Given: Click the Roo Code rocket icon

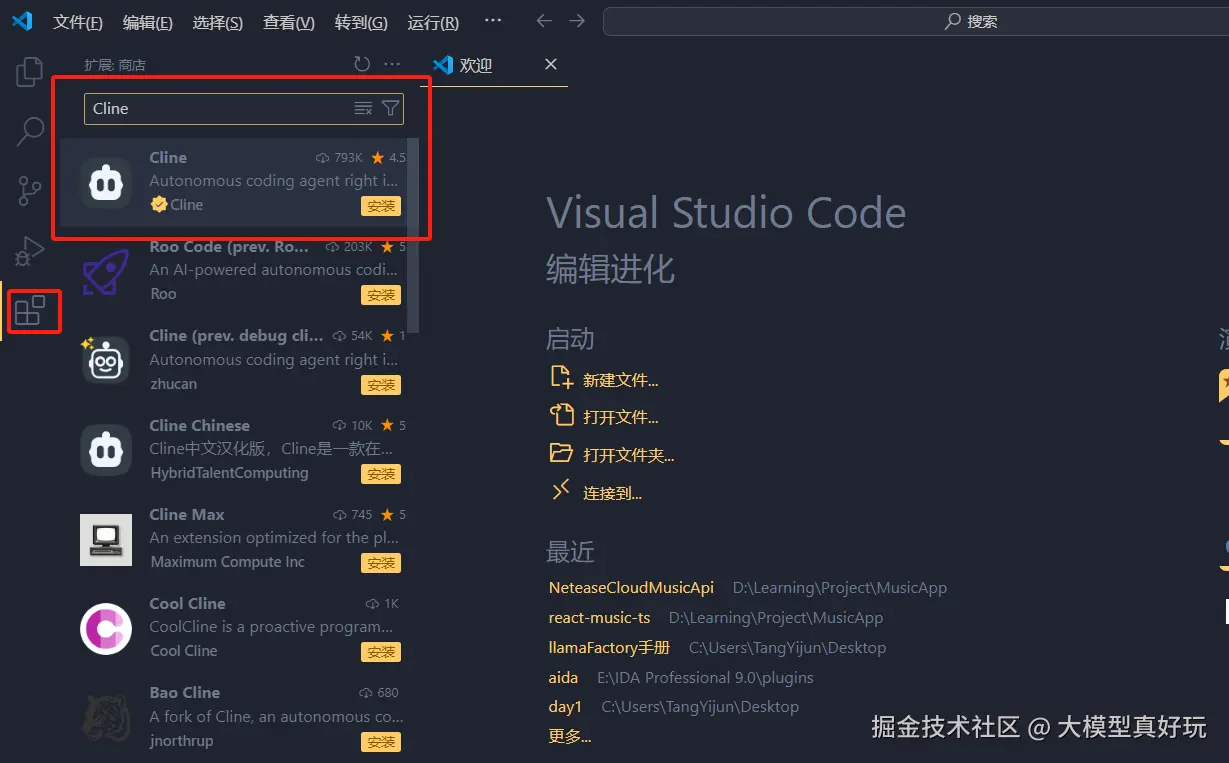Looking at the screenshot, I should coord(106,271).
